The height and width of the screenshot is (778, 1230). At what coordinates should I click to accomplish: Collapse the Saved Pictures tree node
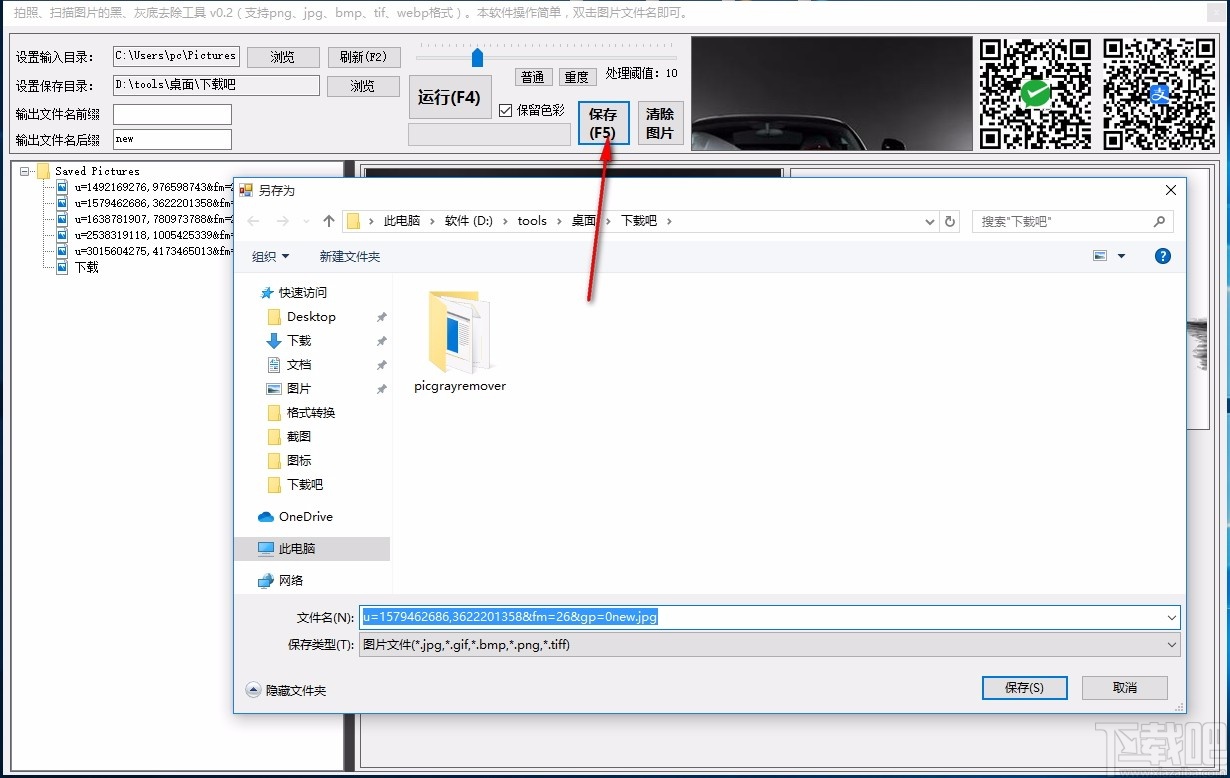[24, 171]
